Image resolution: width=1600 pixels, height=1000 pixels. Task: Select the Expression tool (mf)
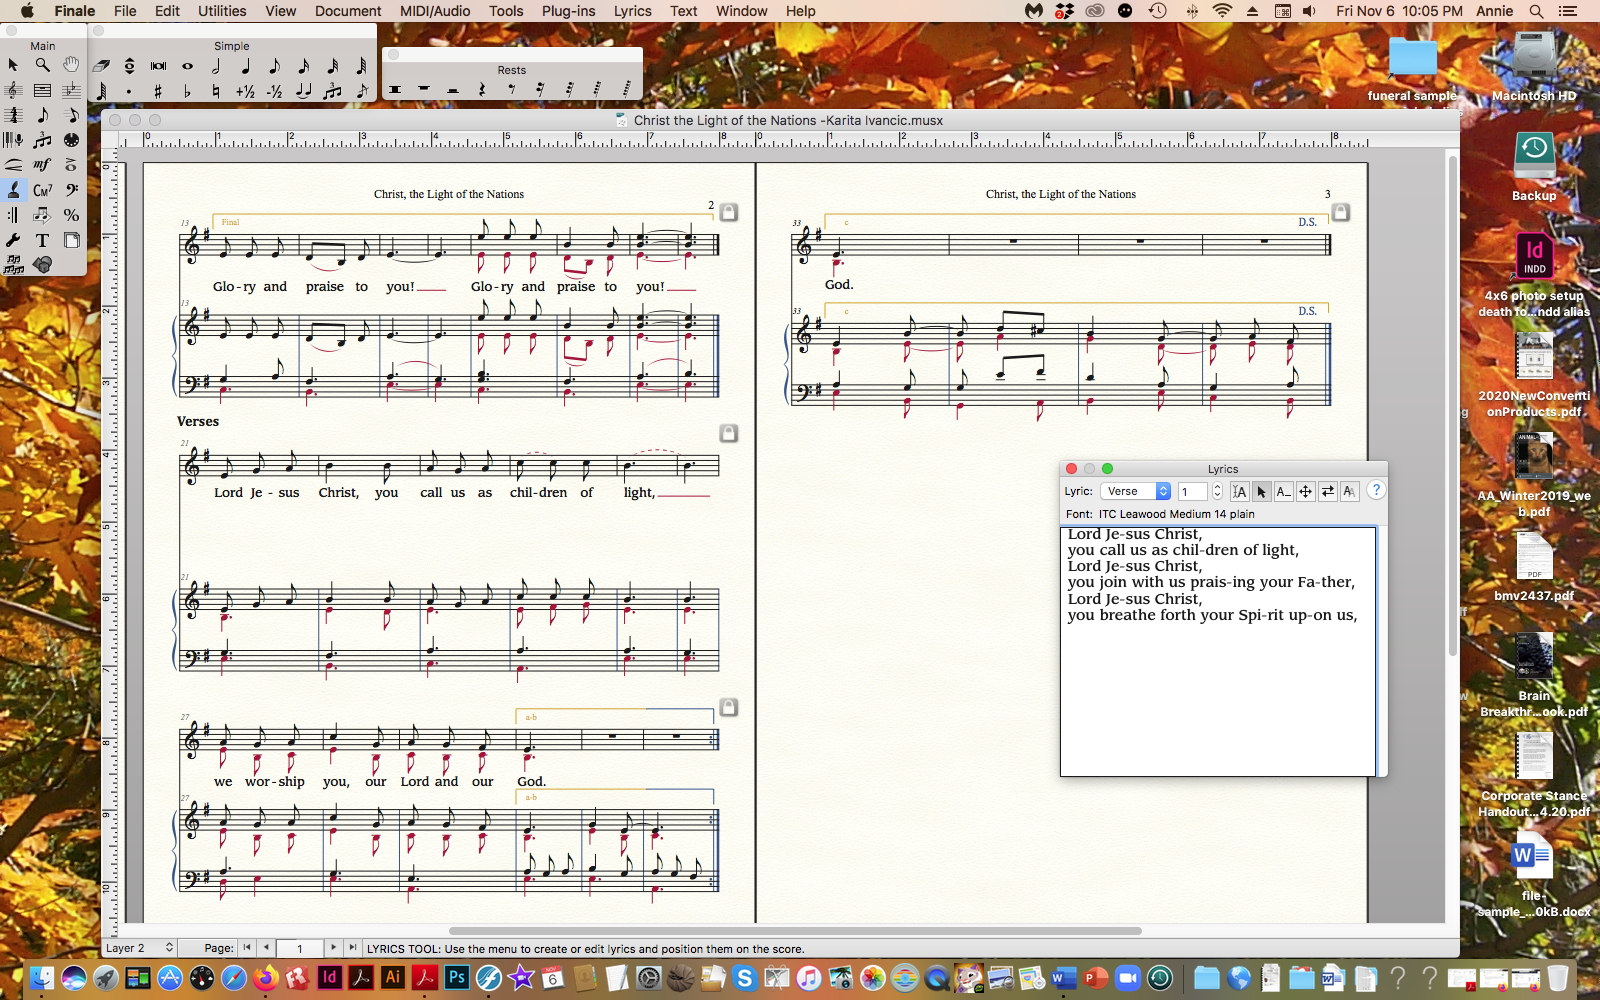click(42, 165)
